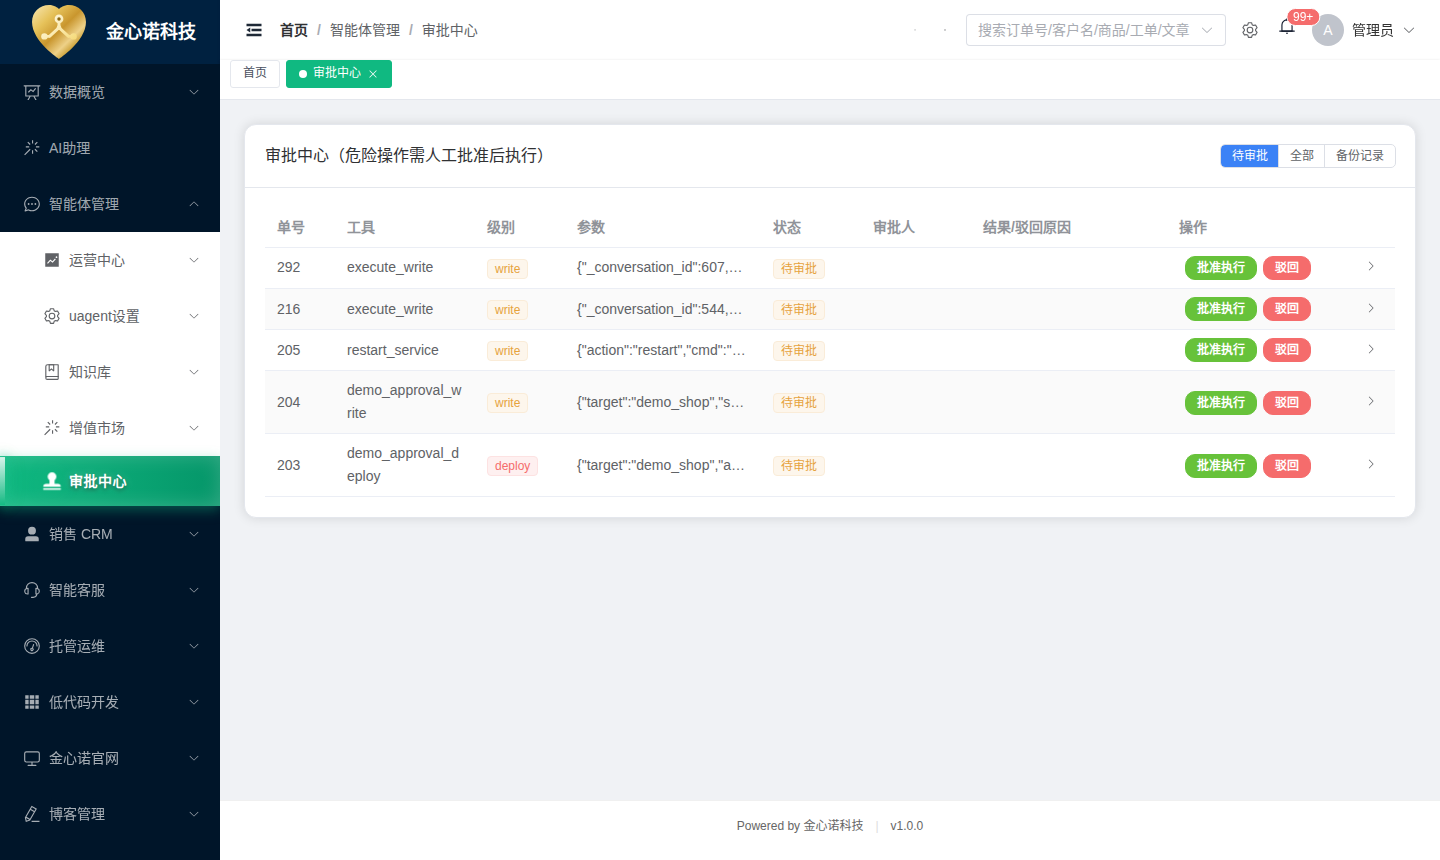Expand the 博客管理 menu chevron
The height and width of the screenshot is (860, 1440).
tap(194, 814)
